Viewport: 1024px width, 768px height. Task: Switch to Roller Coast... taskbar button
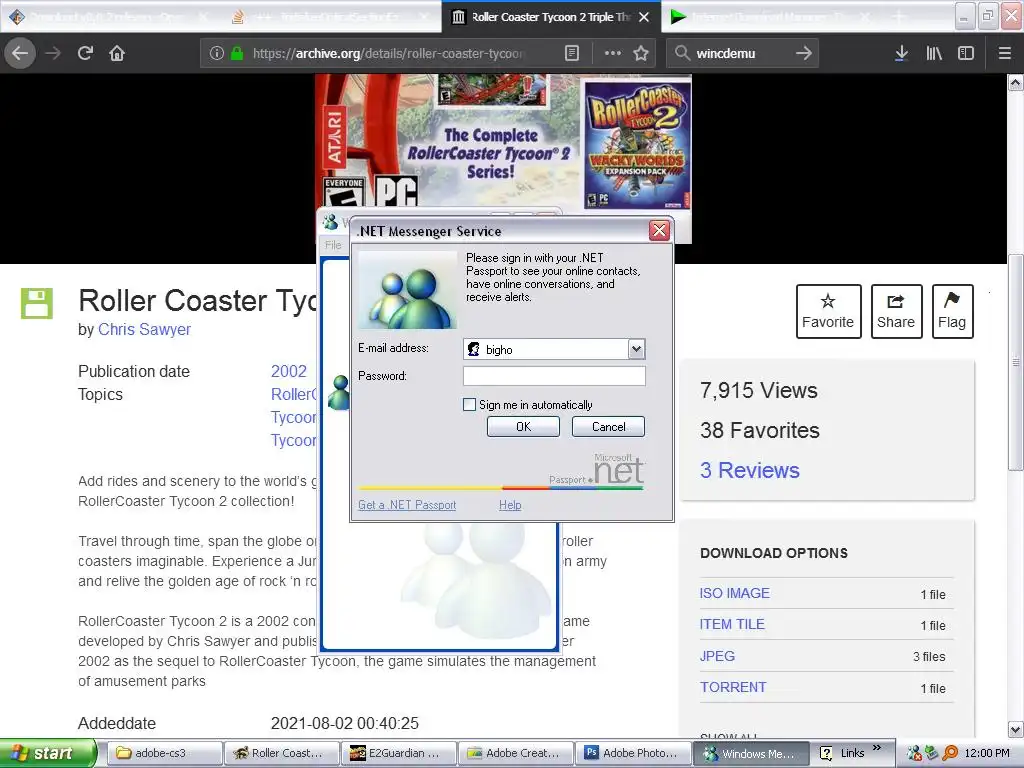tap(281, 753)
